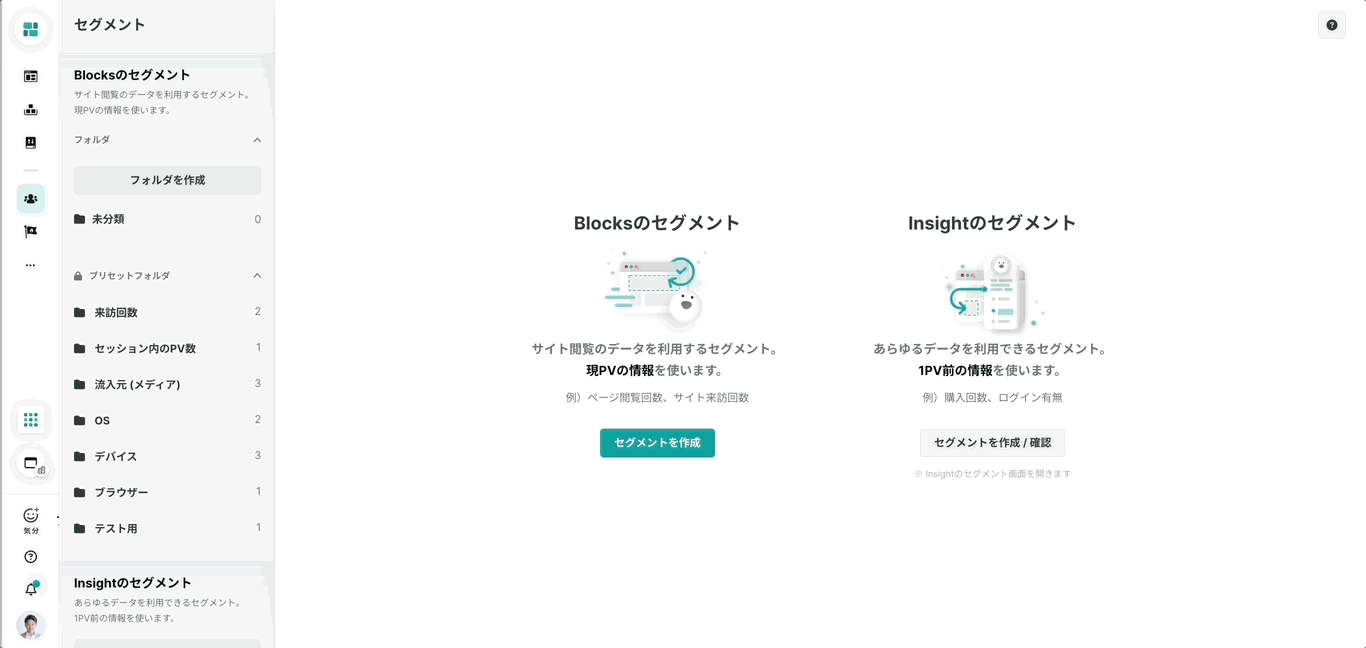This screenshot has height=648, width=1366.
Task: Collapse the プリセットフォルダ section chevron
Action: click(257, 276)
